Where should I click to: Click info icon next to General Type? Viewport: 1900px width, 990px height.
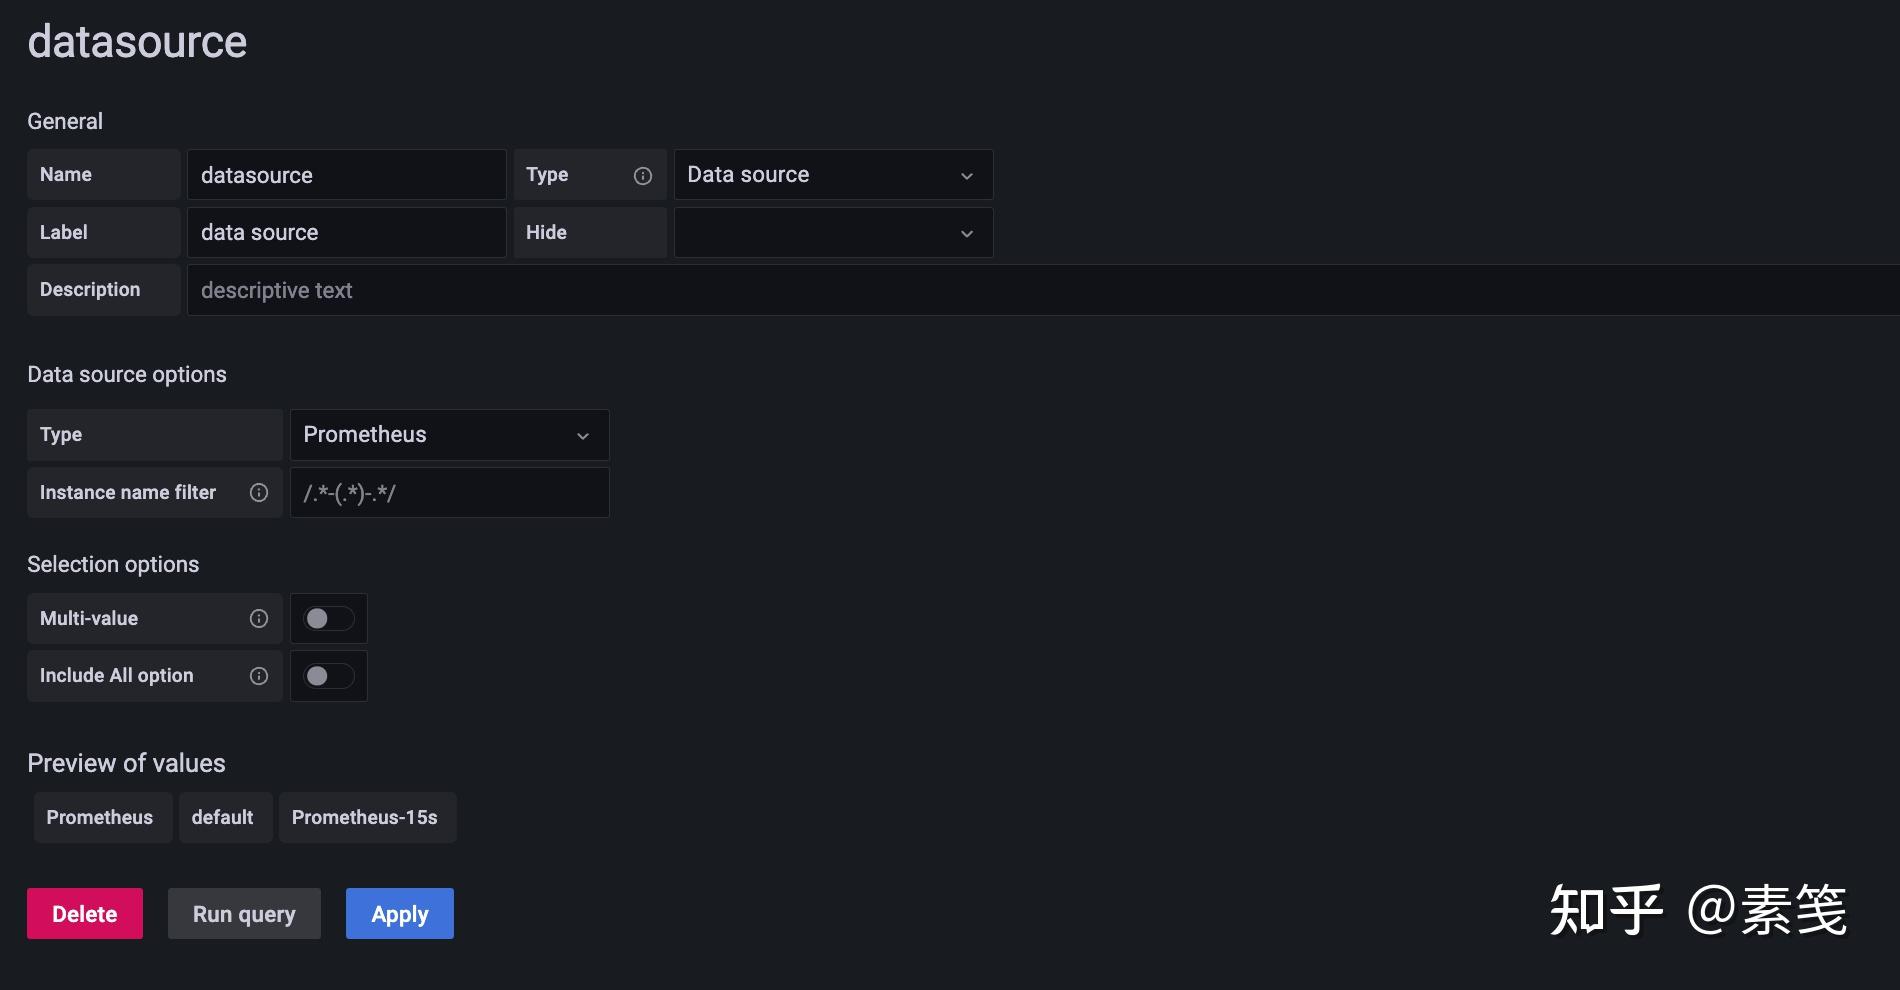pyautogui.click(x=643, y=176)
